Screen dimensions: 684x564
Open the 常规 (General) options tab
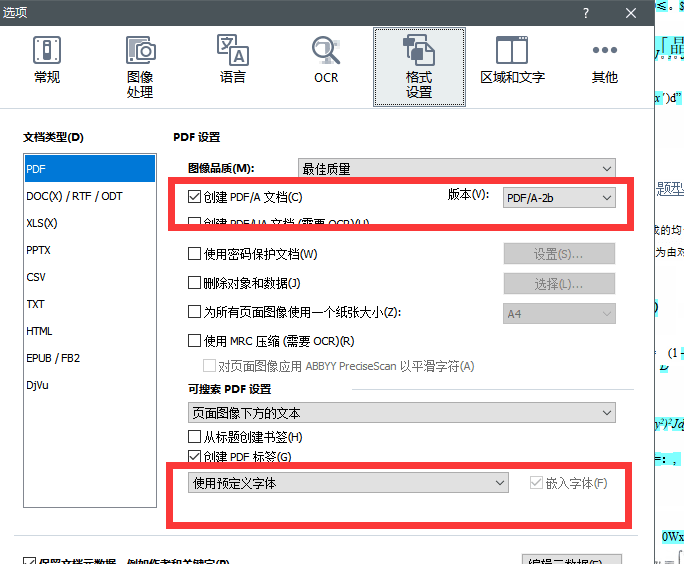coord(47,60)
